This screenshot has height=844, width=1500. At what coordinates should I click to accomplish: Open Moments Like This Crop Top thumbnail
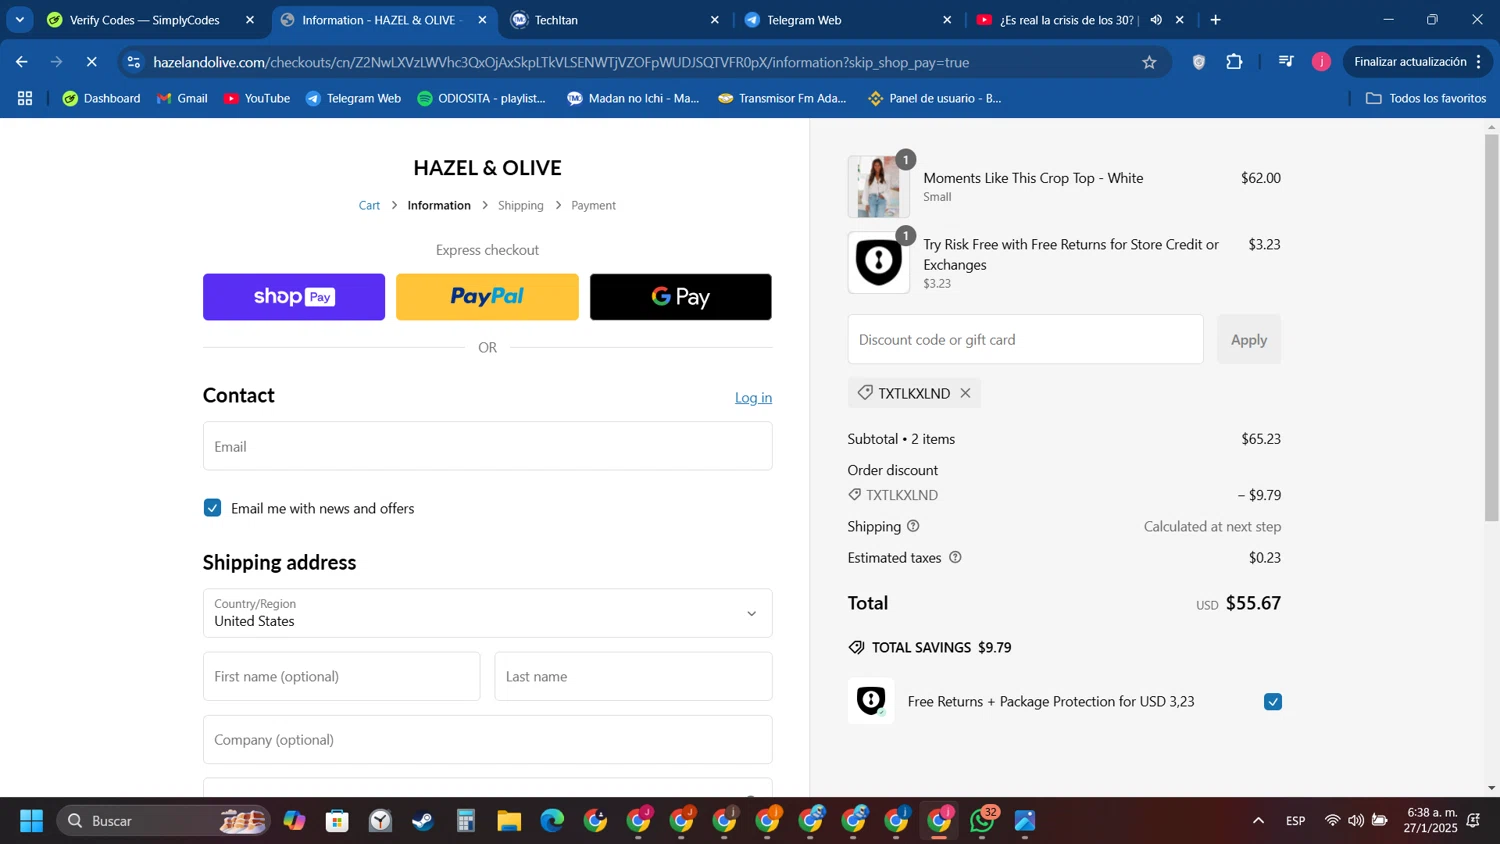tap(878, 187)
